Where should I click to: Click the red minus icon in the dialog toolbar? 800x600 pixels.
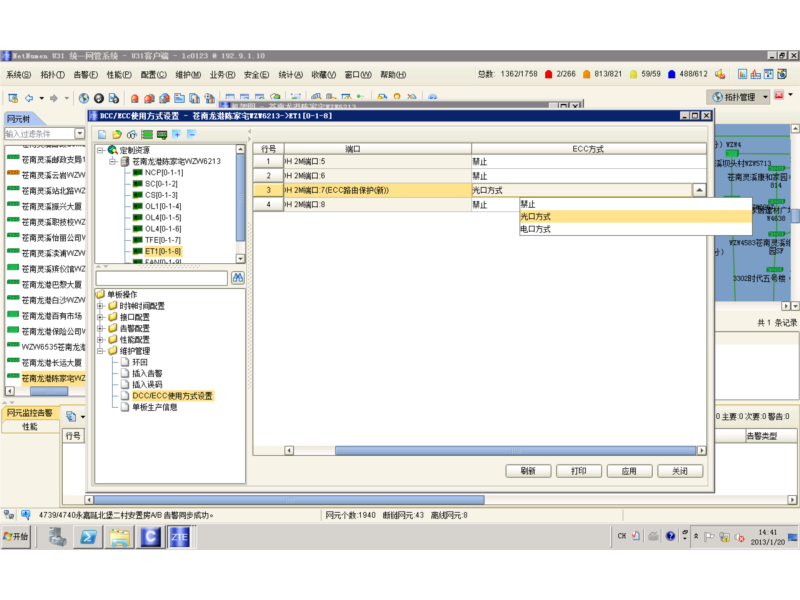[x=191, y=134]
